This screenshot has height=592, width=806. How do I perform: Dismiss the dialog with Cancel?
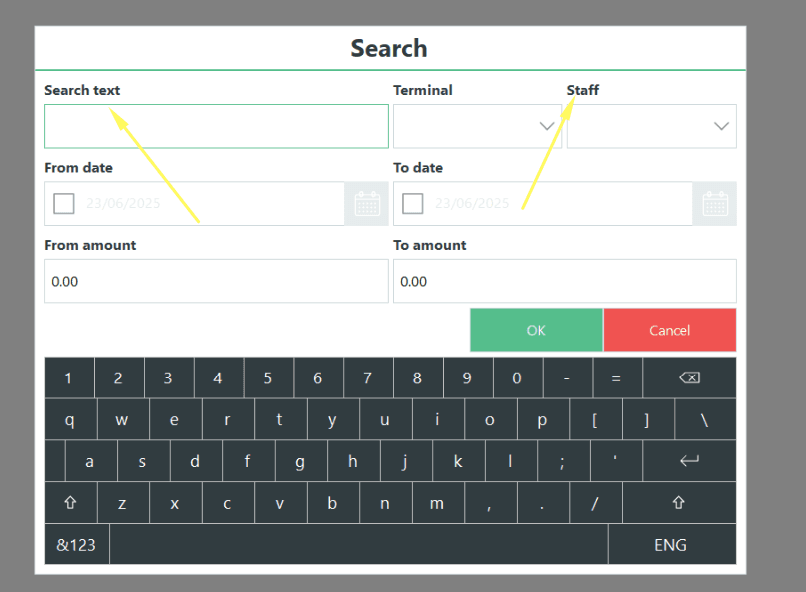click(x=669, y=329)
